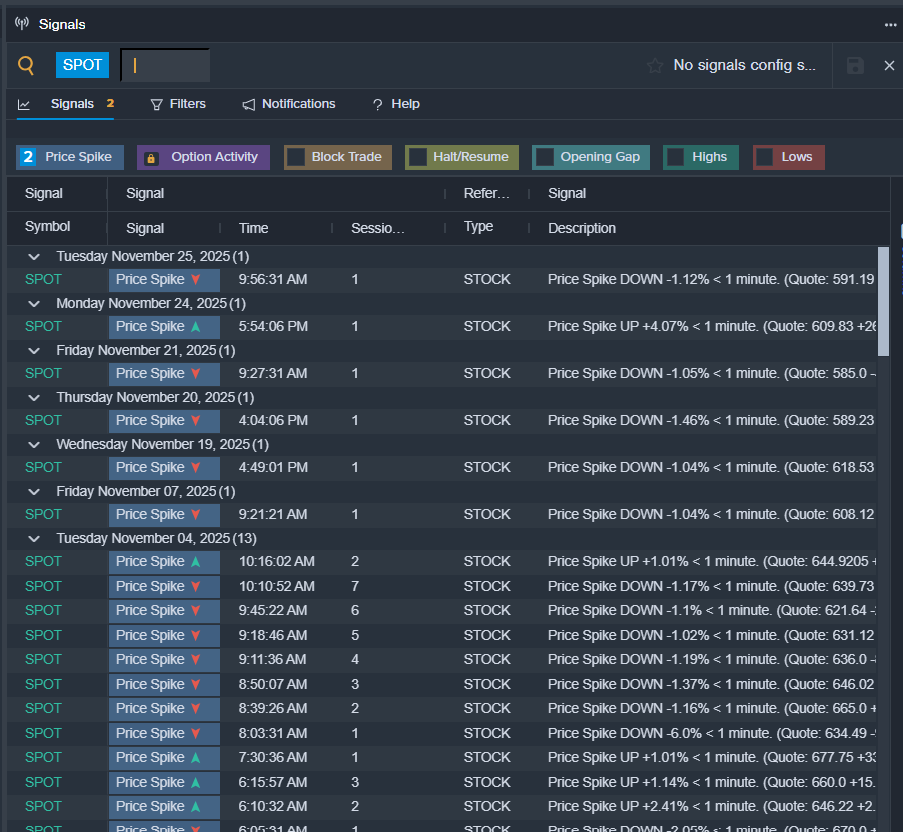903x832 pixels.
Task: Click the magnifying glass search icon
Action: 27,66
